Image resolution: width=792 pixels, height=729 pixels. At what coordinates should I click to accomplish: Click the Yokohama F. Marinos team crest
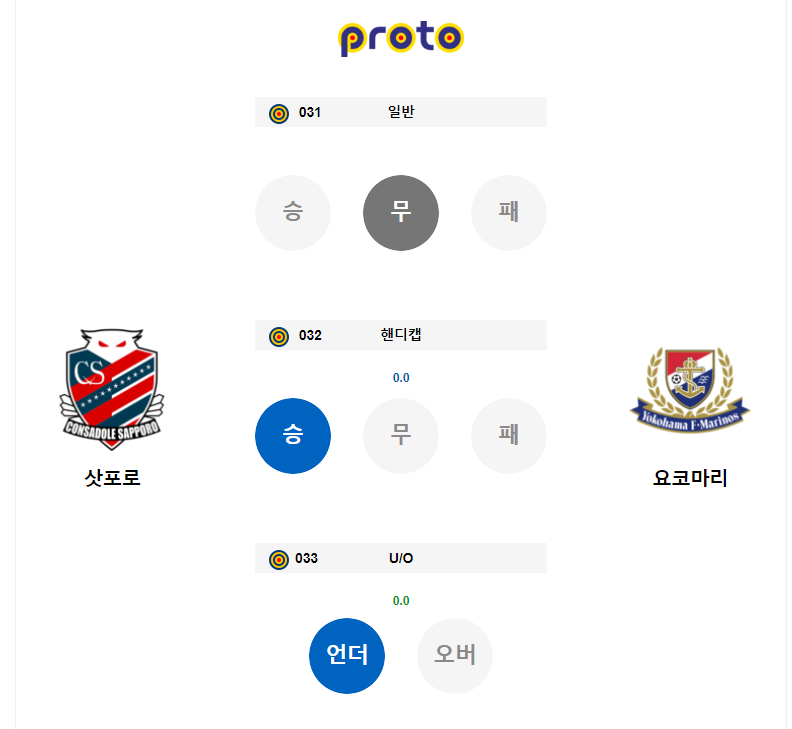690,390
